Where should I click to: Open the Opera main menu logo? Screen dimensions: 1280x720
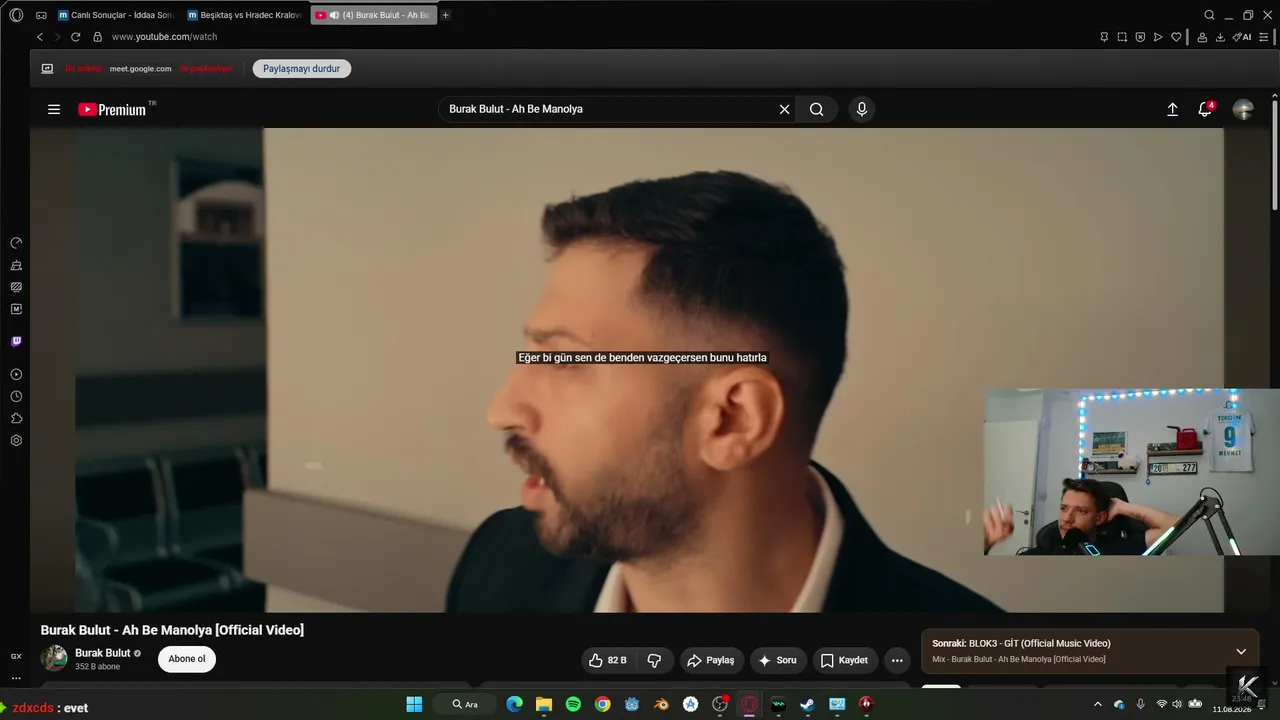(x=16, y=15)
